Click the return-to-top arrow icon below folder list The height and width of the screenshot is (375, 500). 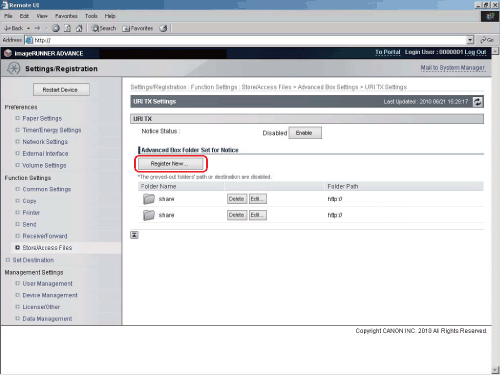click(134, 235)
